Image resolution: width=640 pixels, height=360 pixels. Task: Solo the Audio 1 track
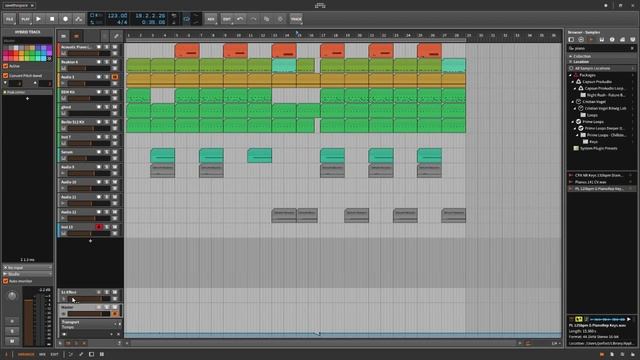(x=107, y=77)
